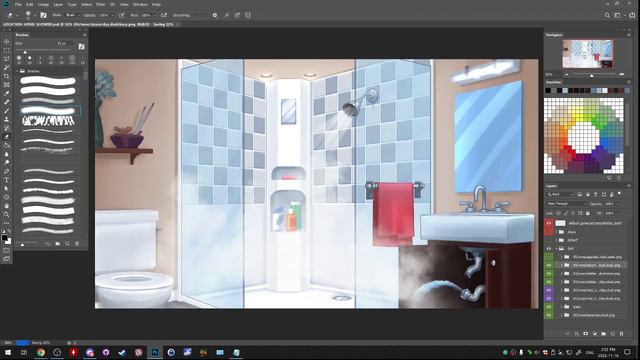
Task: Show the NIGHT group layer
Action: pos(549,240)
